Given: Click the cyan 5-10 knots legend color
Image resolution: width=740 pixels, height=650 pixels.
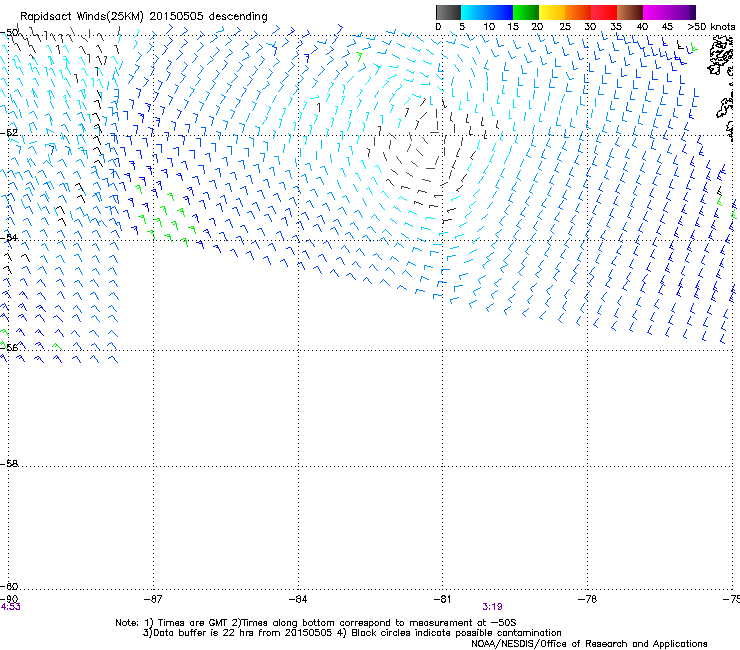Looking at the screenshot, I should [474, 12].
